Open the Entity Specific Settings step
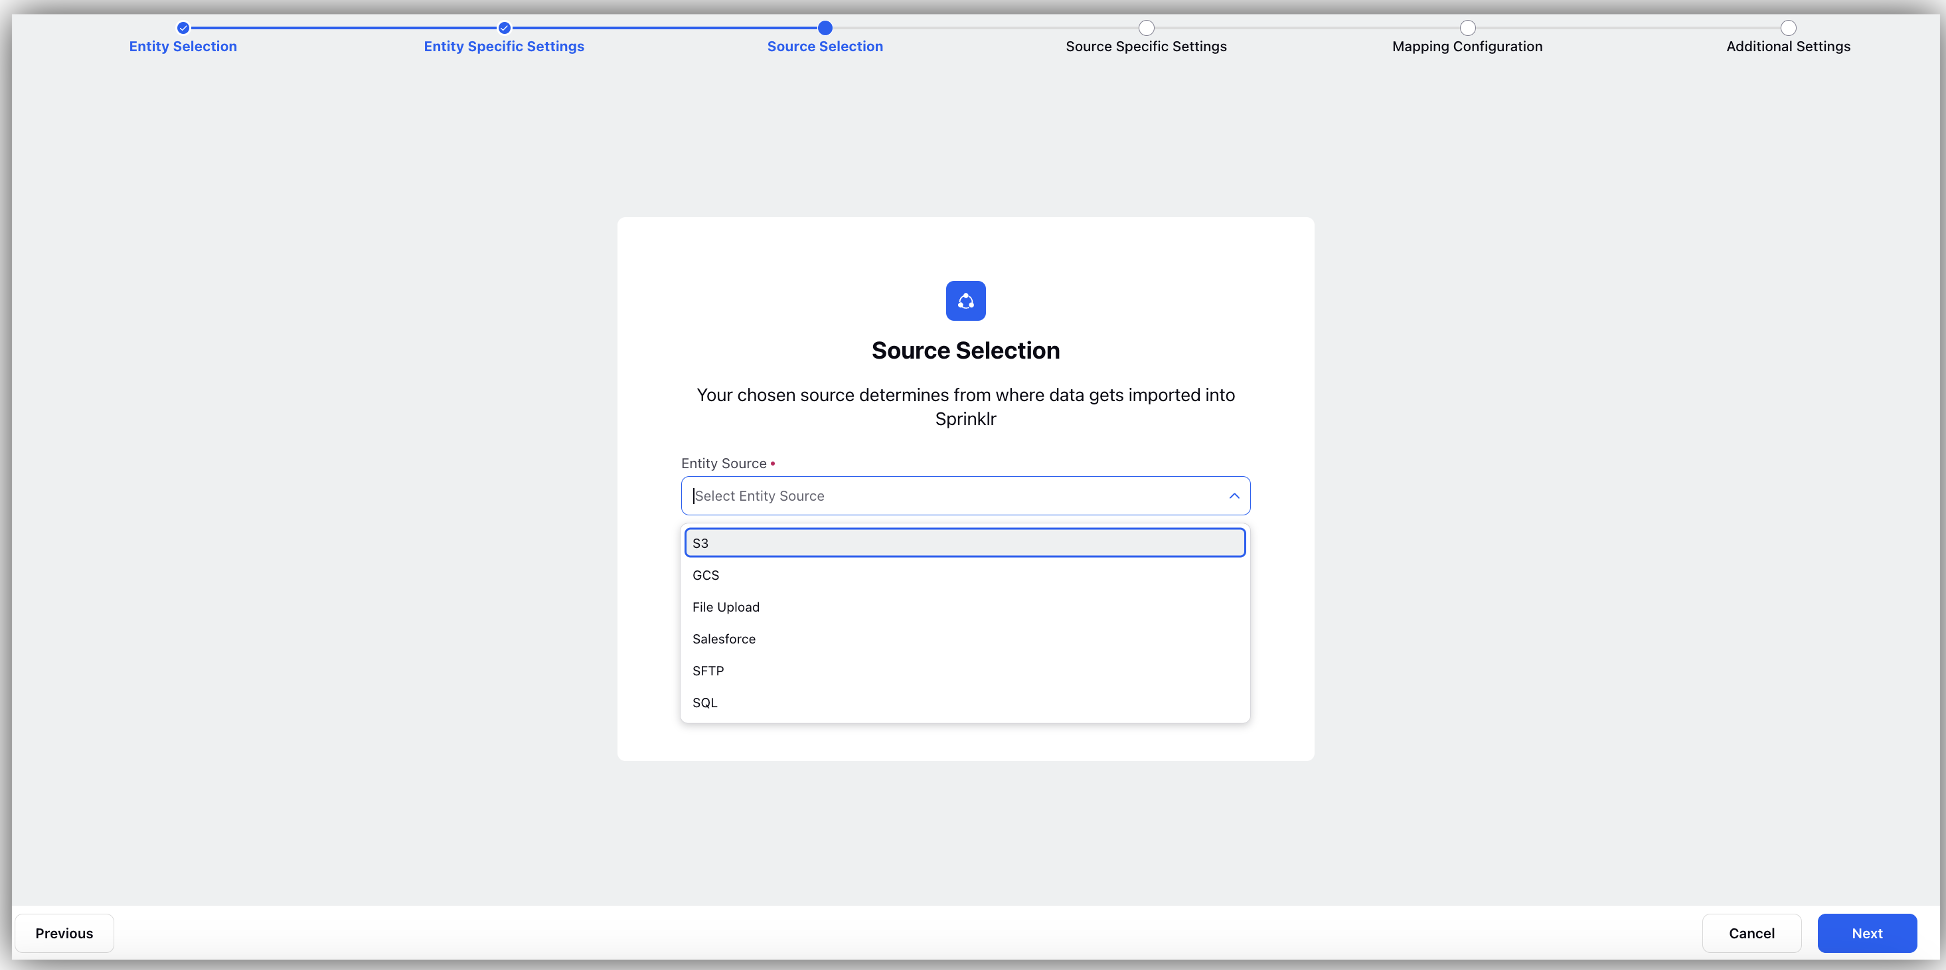This screenshot has width=1946, height=970. coord(504,46)
